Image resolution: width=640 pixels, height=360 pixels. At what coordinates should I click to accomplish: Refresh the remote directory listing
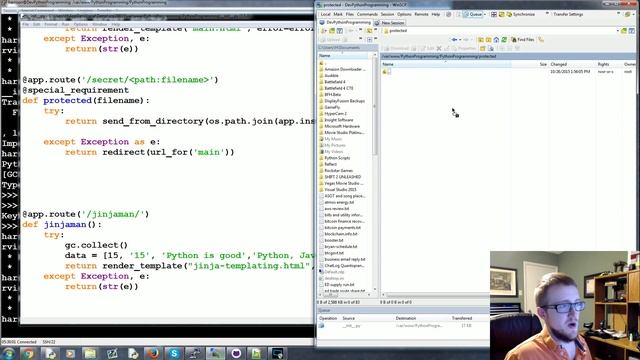point(504,40)
